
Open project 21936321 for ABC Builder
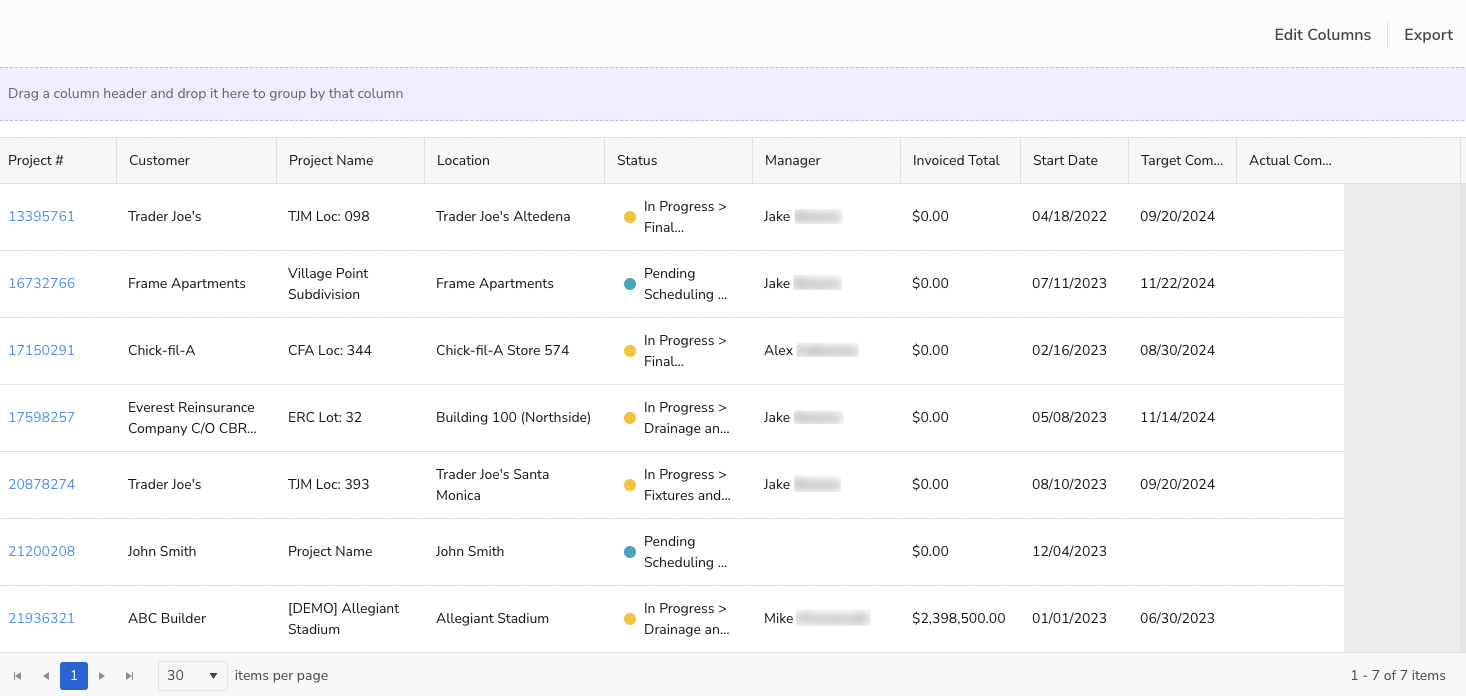(x=41, y=618)
